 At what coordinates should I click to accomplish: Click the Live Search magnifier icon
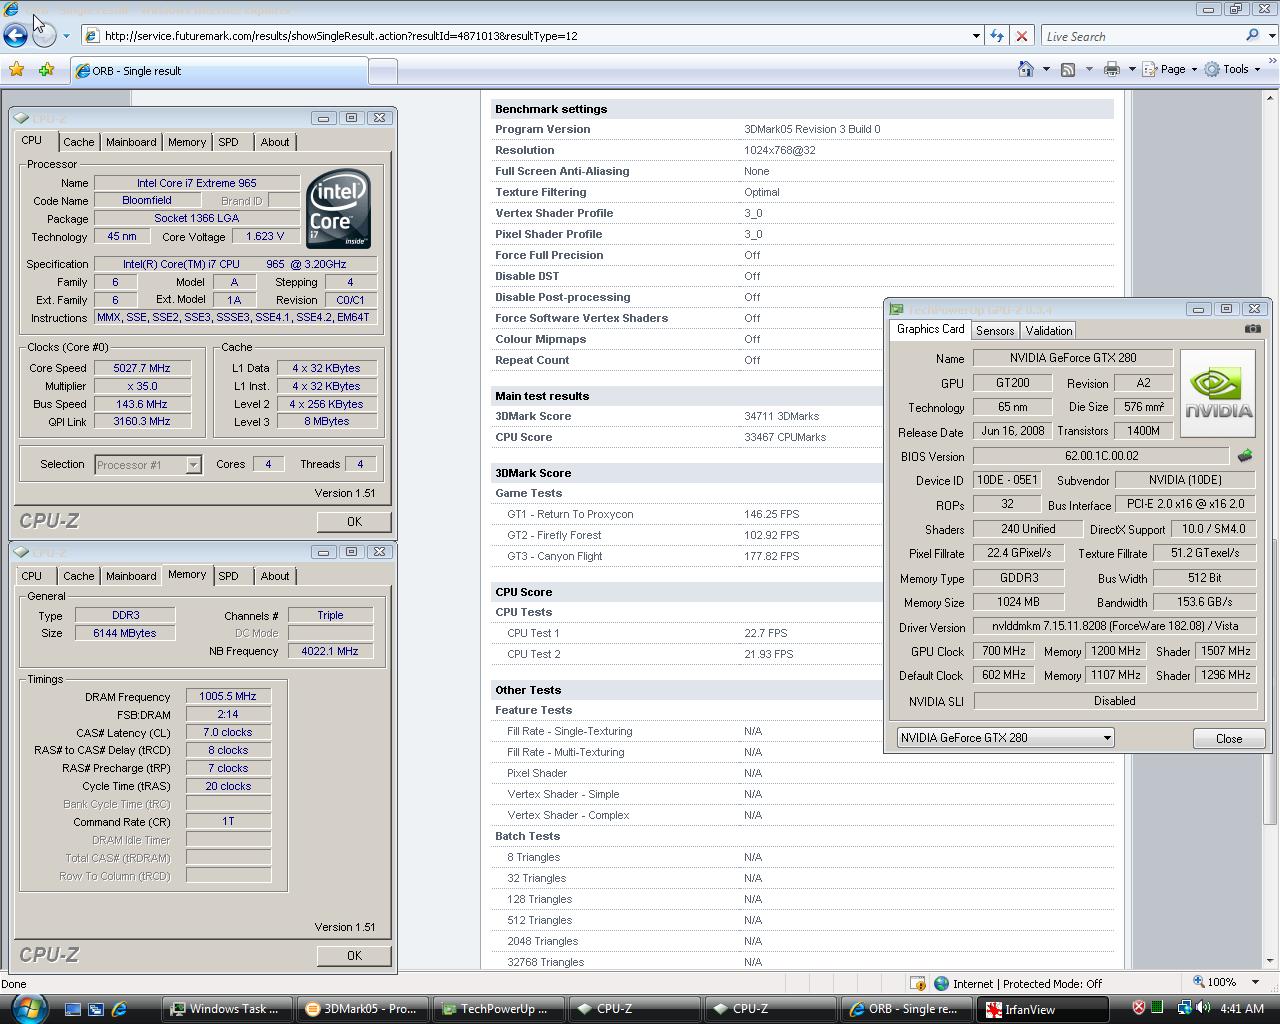pos(1252,36)
